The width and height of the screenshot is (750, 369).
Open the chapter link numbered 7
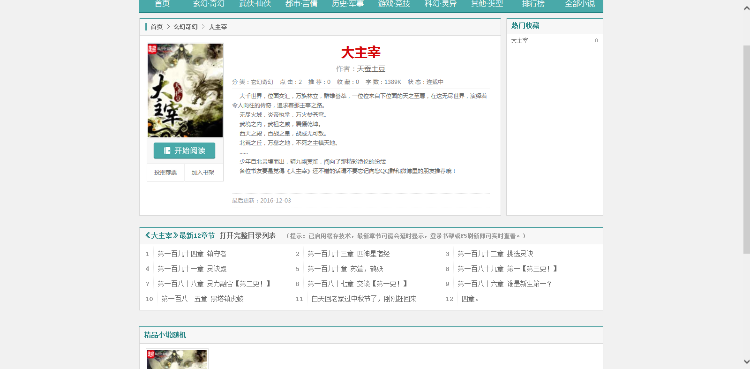click(214, 284)
